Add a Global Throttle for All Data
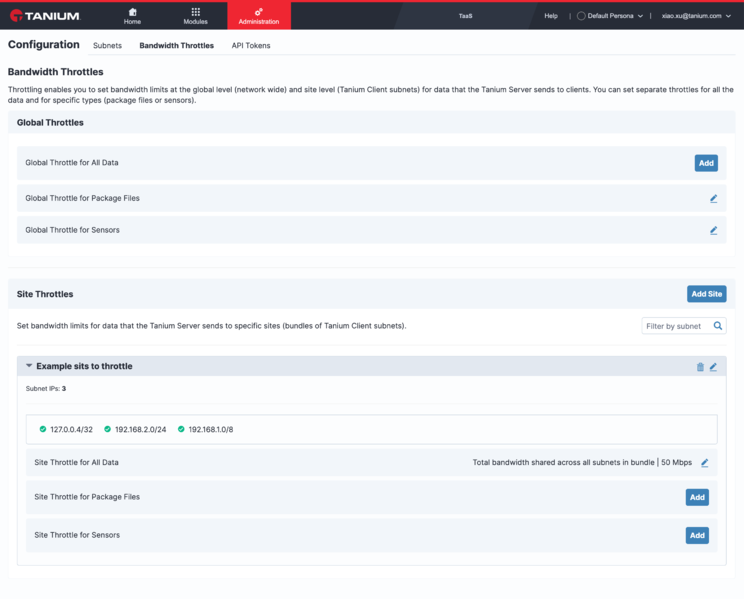The image size is (744, 599). 706,163
